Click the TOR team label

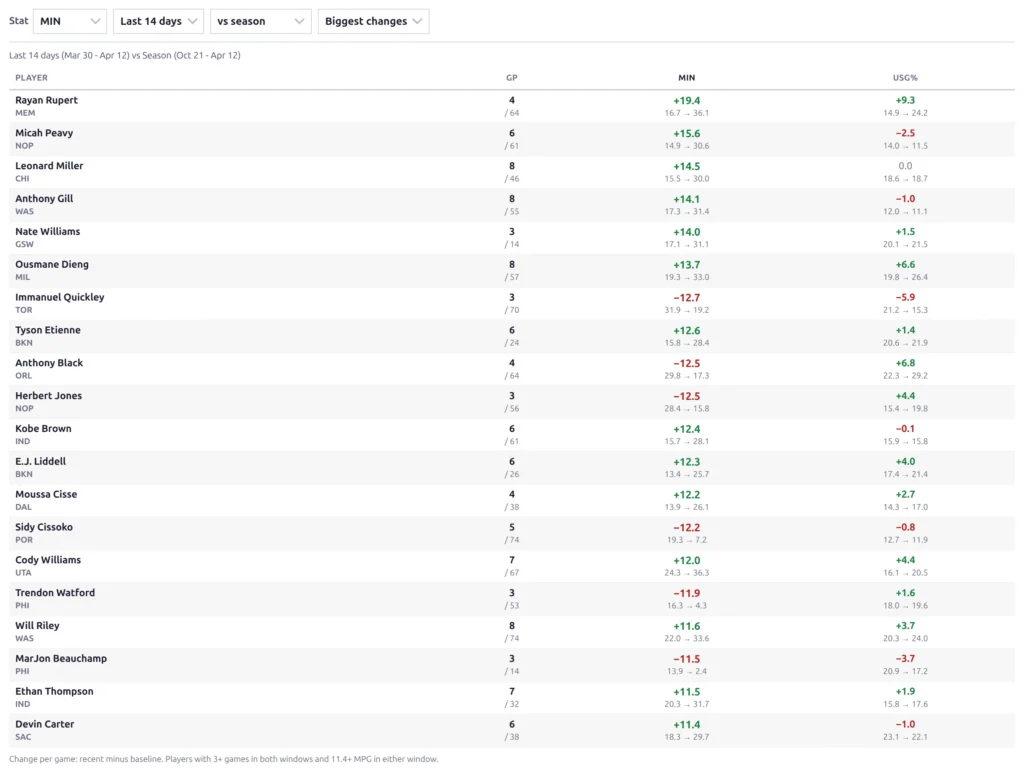point(24,310)
